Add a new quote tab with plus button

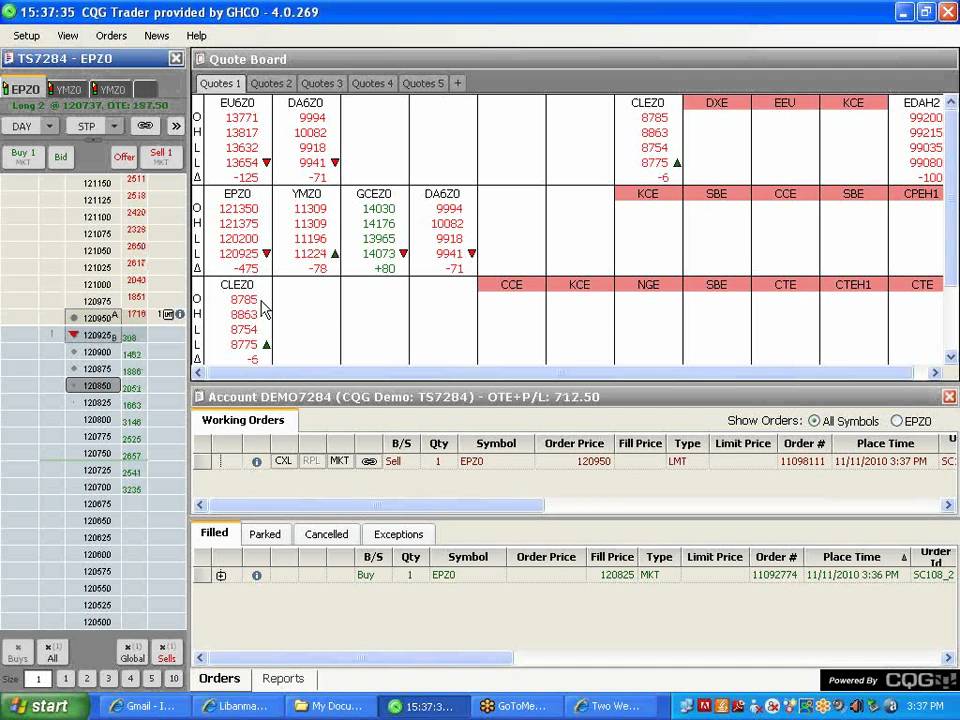pos(457,83)
